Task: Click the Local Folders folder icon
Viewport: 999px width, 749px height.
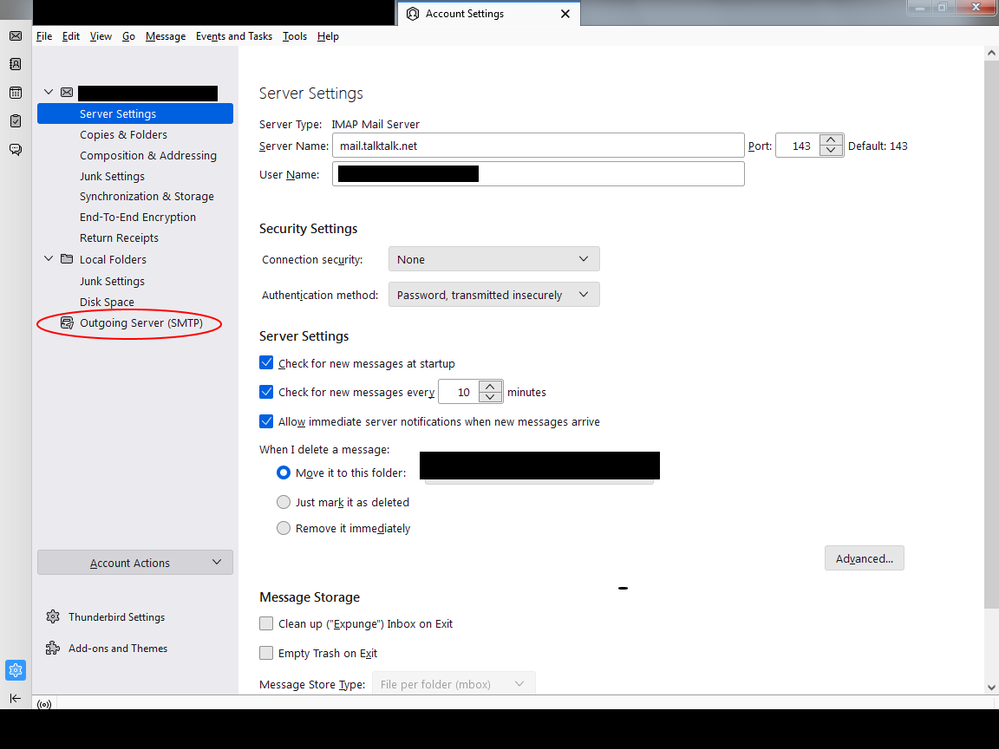Action: tap(67, 259)
